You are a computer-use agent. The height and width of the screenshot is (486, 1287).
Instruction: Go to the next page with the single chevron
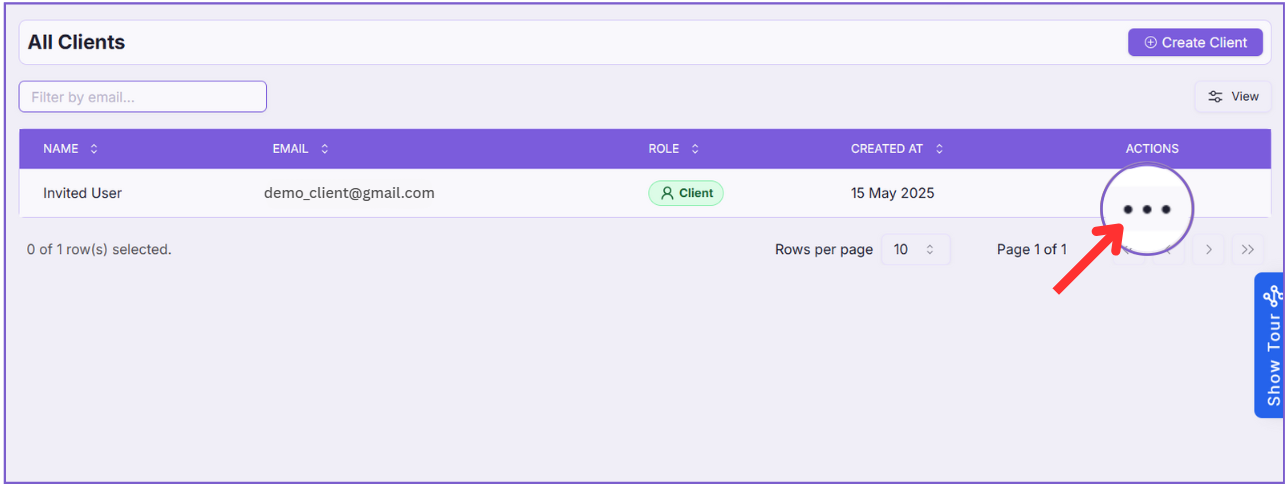1208,250
